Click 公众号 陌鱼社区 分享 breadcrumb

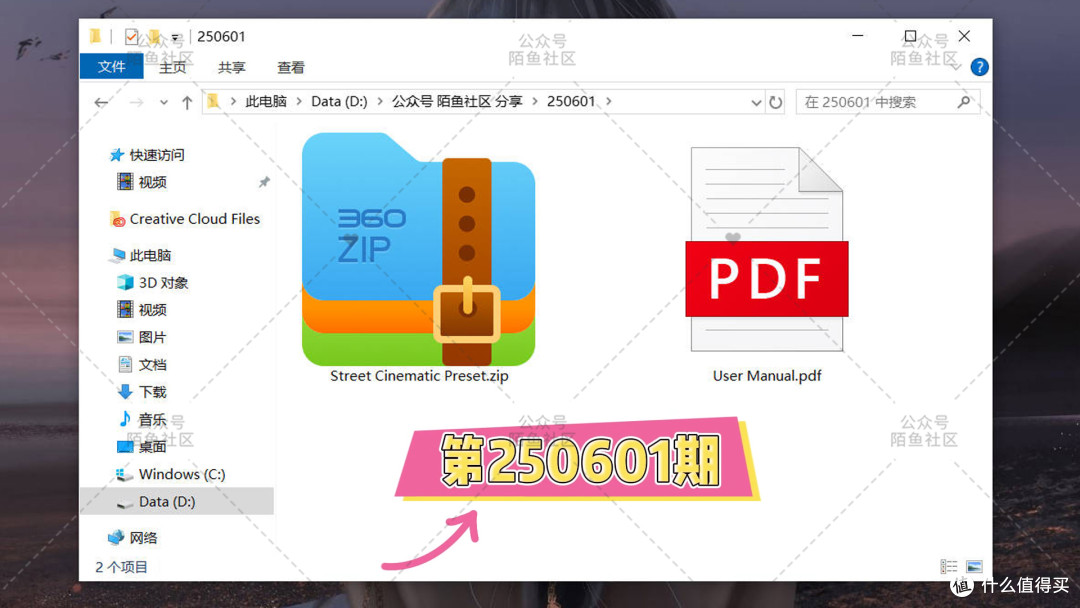457,101
